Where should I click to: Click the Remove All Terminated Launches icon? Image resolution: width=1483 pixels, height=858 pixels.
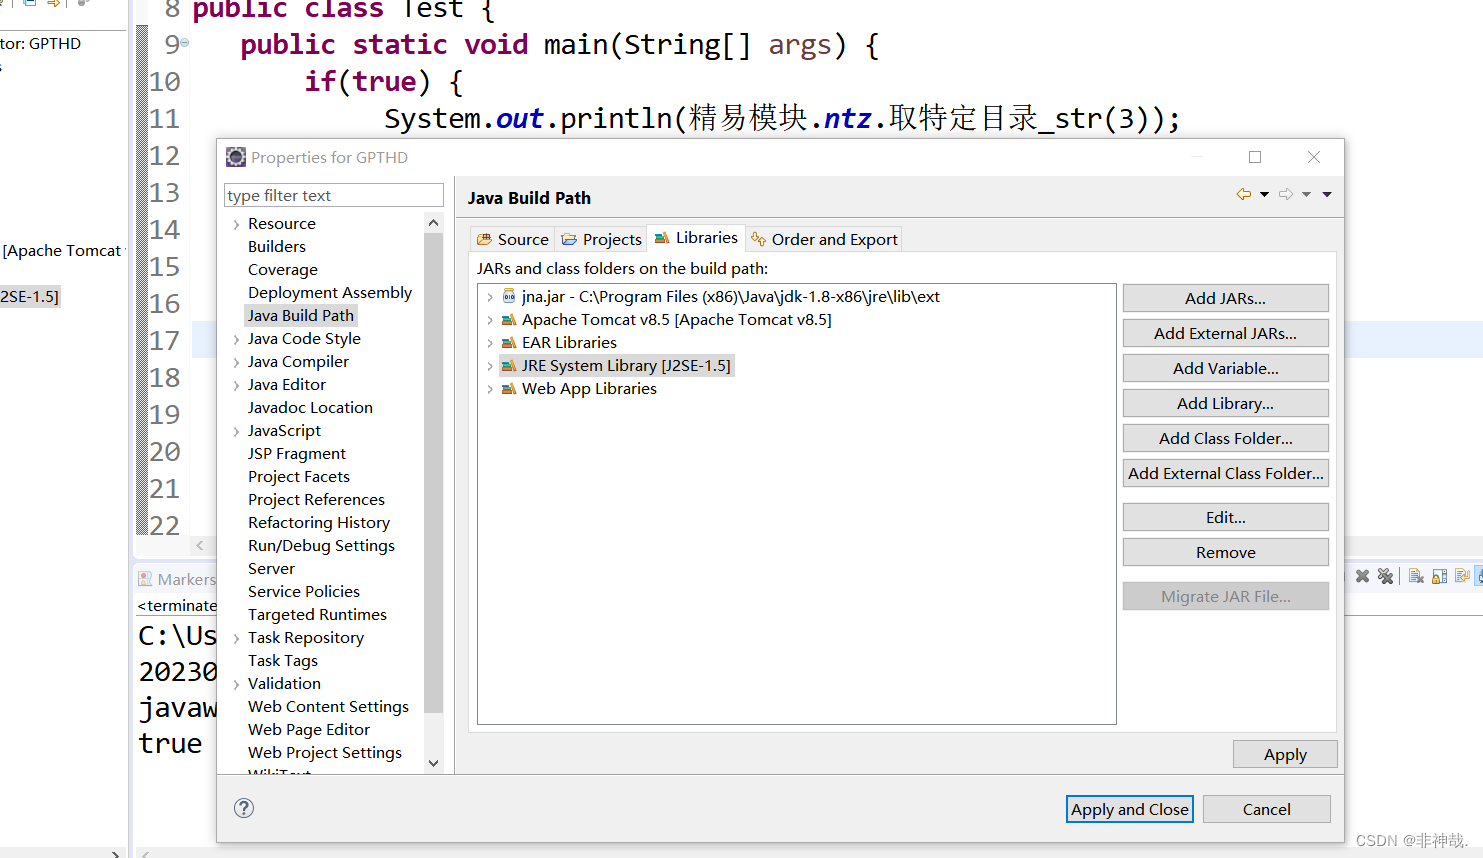point(1384,575)
